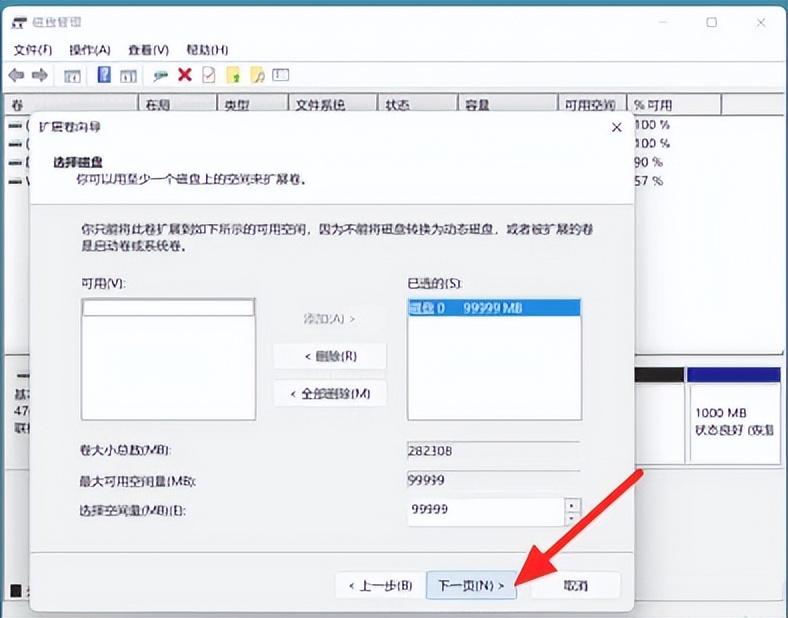Click the red X delete icon
Image resolution: width=788 pixels, height=618 pixels.
tap(185, 75)
